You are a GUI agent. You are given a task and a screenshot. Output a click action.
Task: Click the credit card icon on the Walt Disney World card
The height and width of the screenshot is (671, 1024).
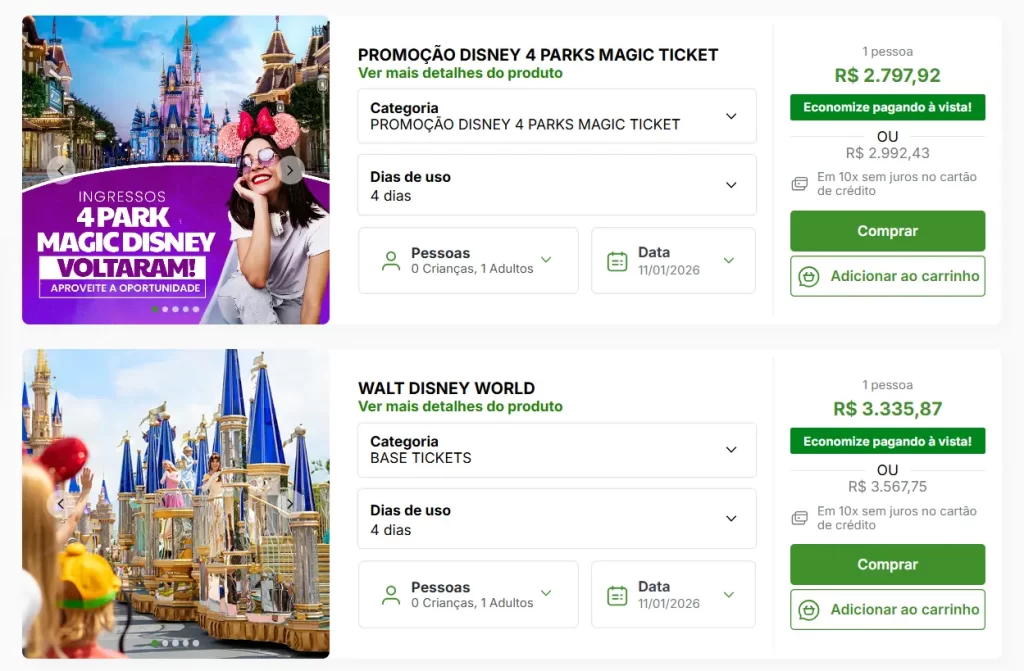798,518
